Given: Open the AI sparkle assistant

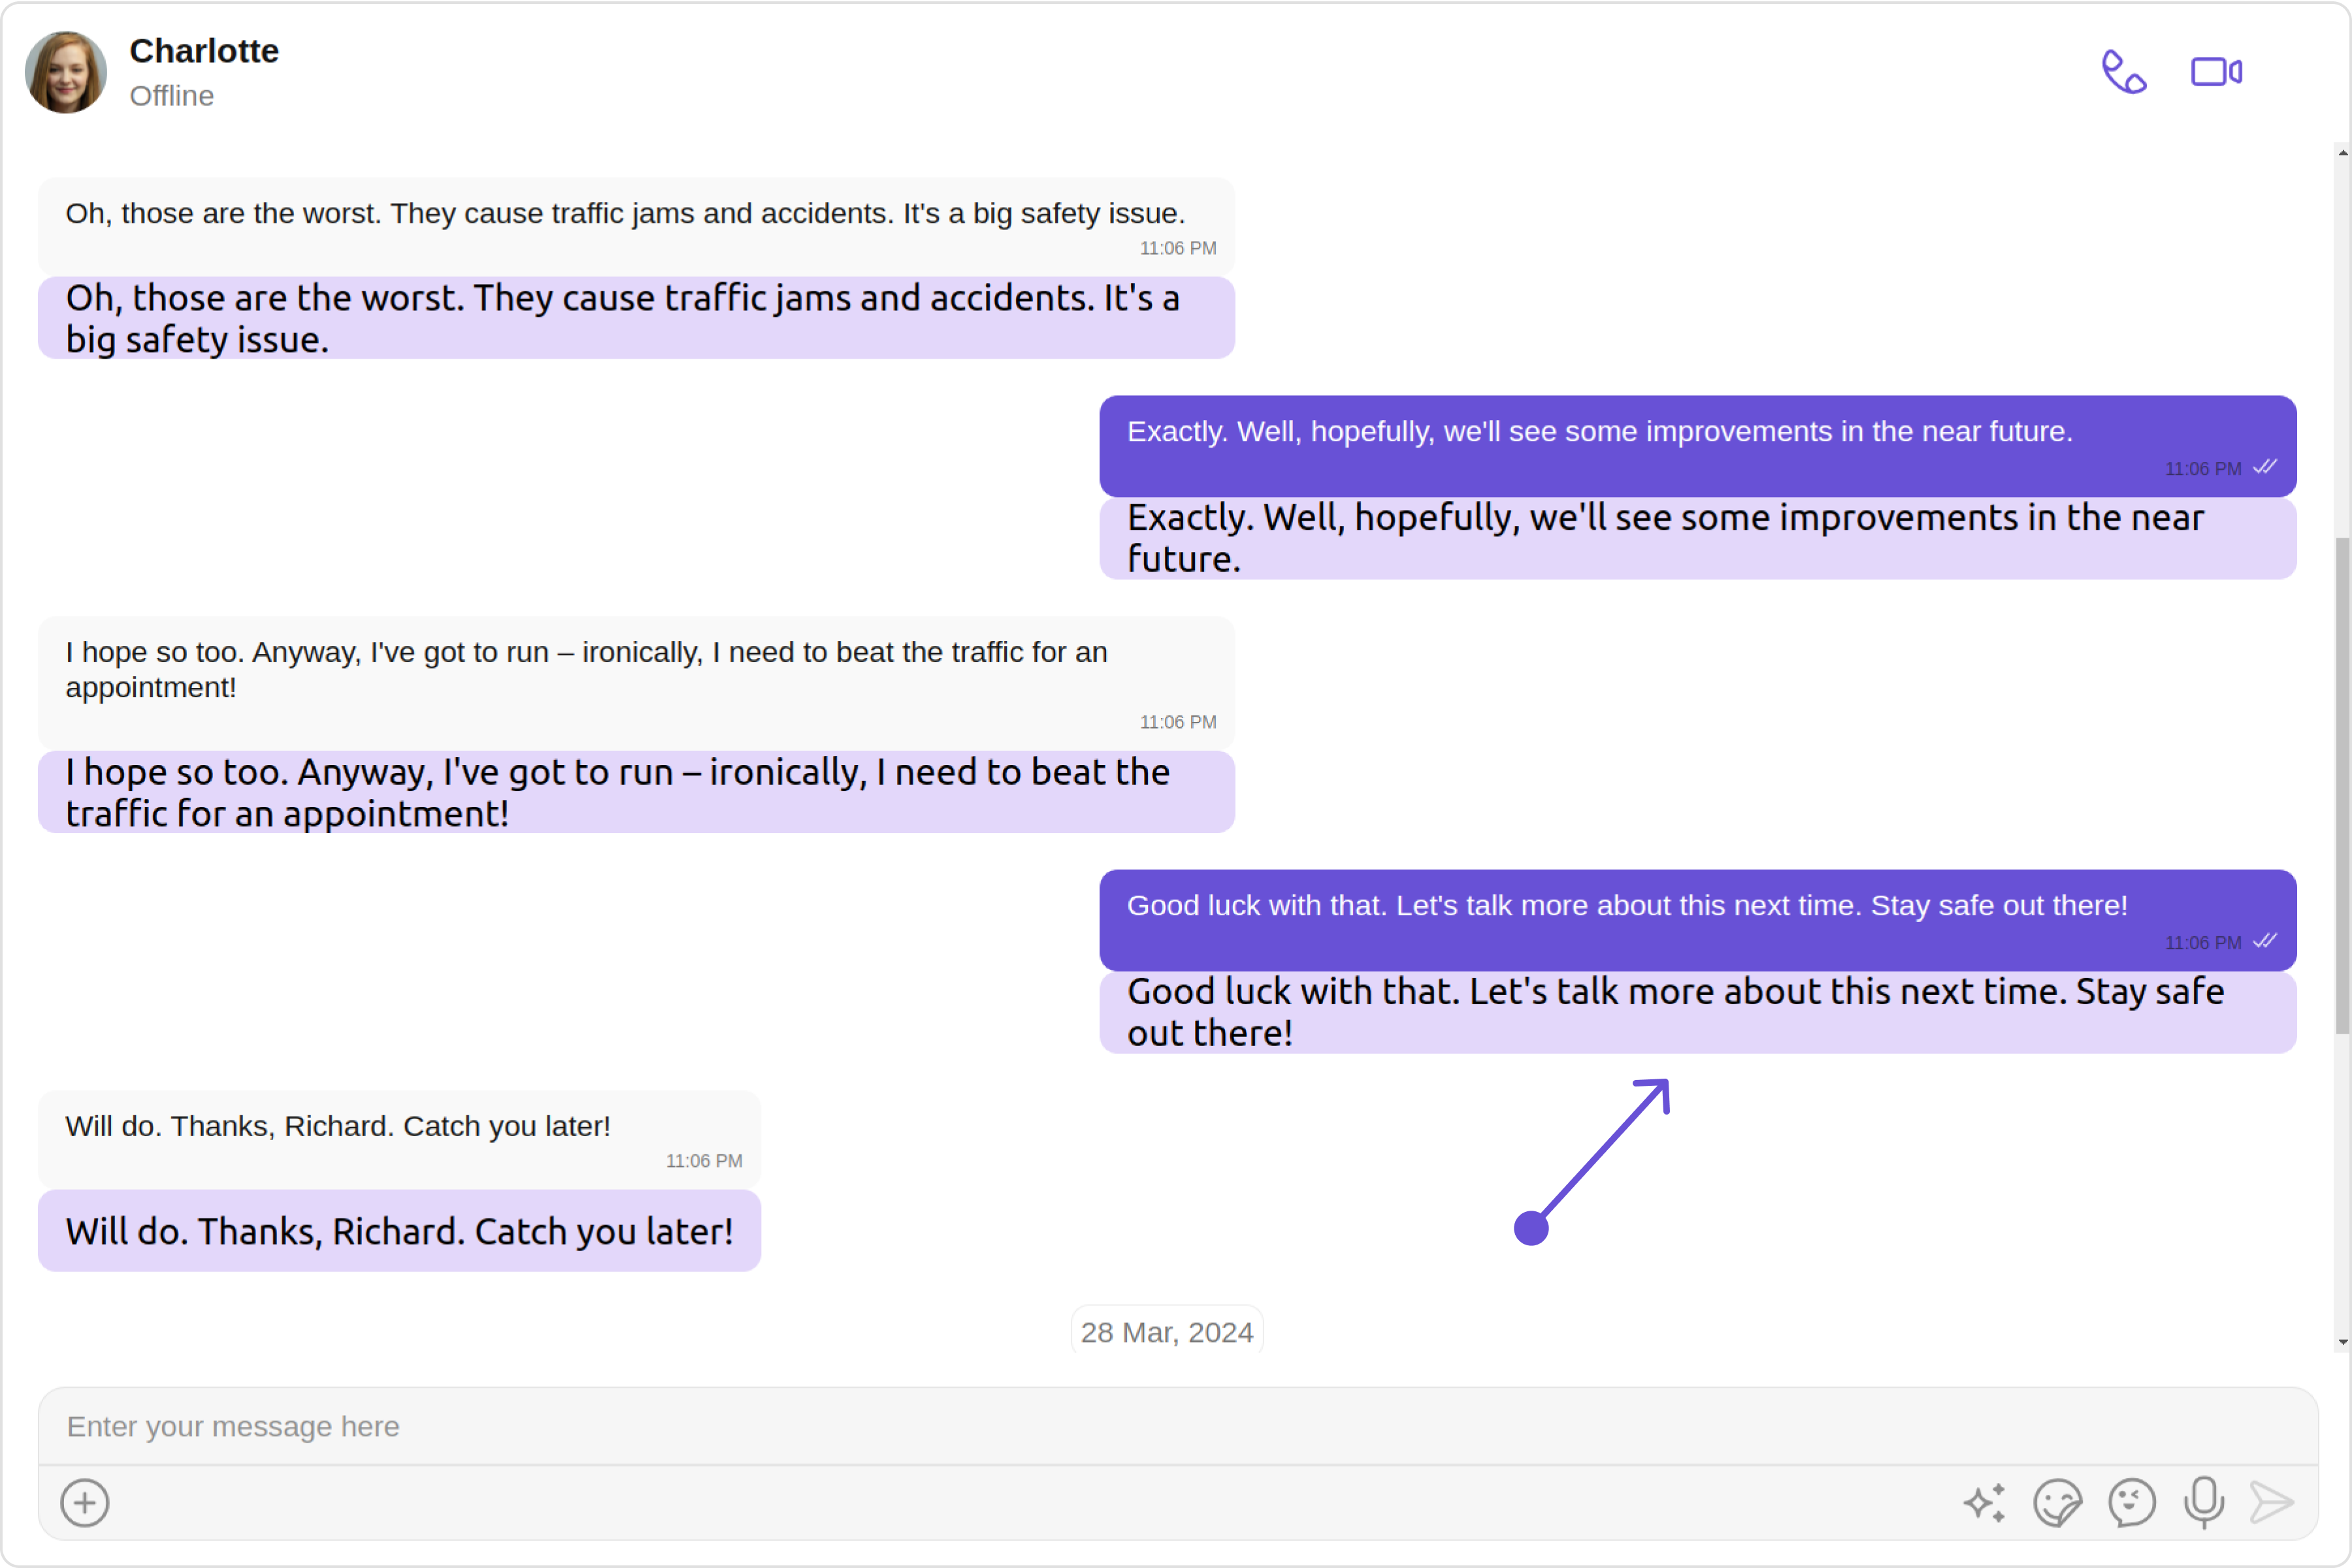Looking at the screenshot, I should [x=1985, y=1502].
